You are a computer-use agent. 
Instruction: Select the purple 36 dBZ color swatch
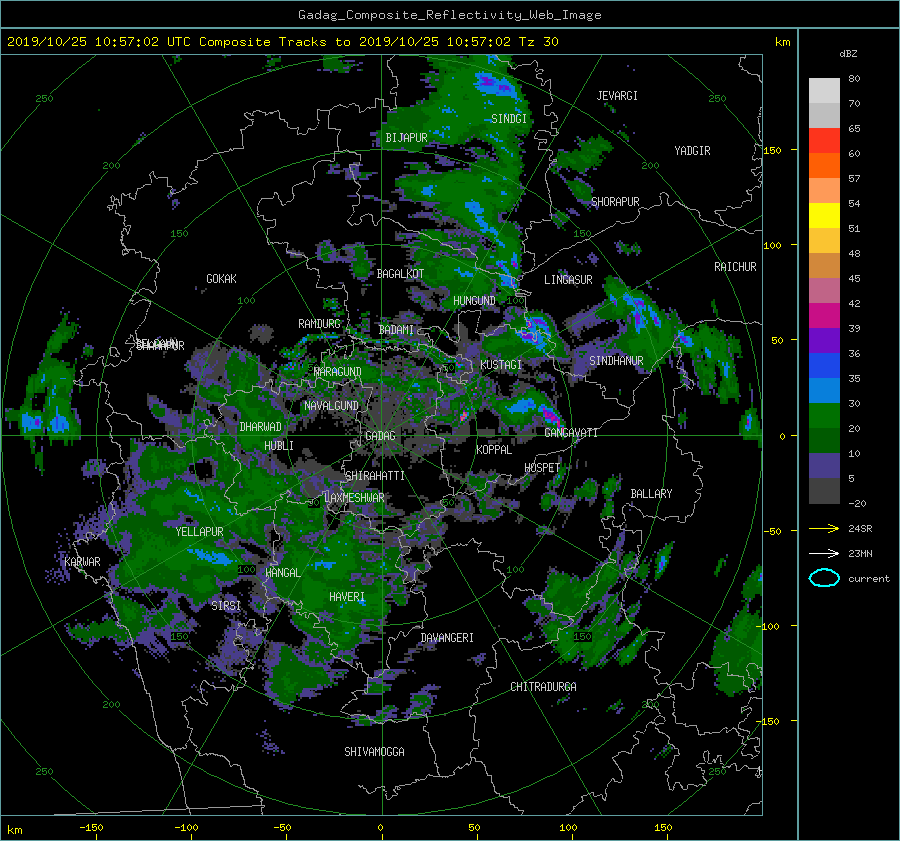coord(824,340)
